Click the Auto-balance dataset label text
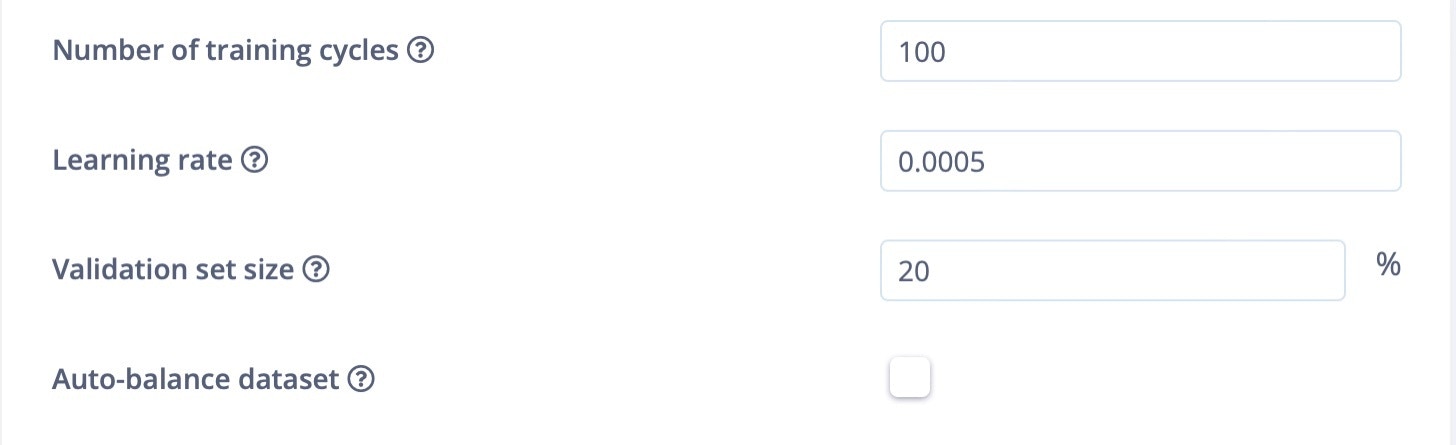 point(196,380)
